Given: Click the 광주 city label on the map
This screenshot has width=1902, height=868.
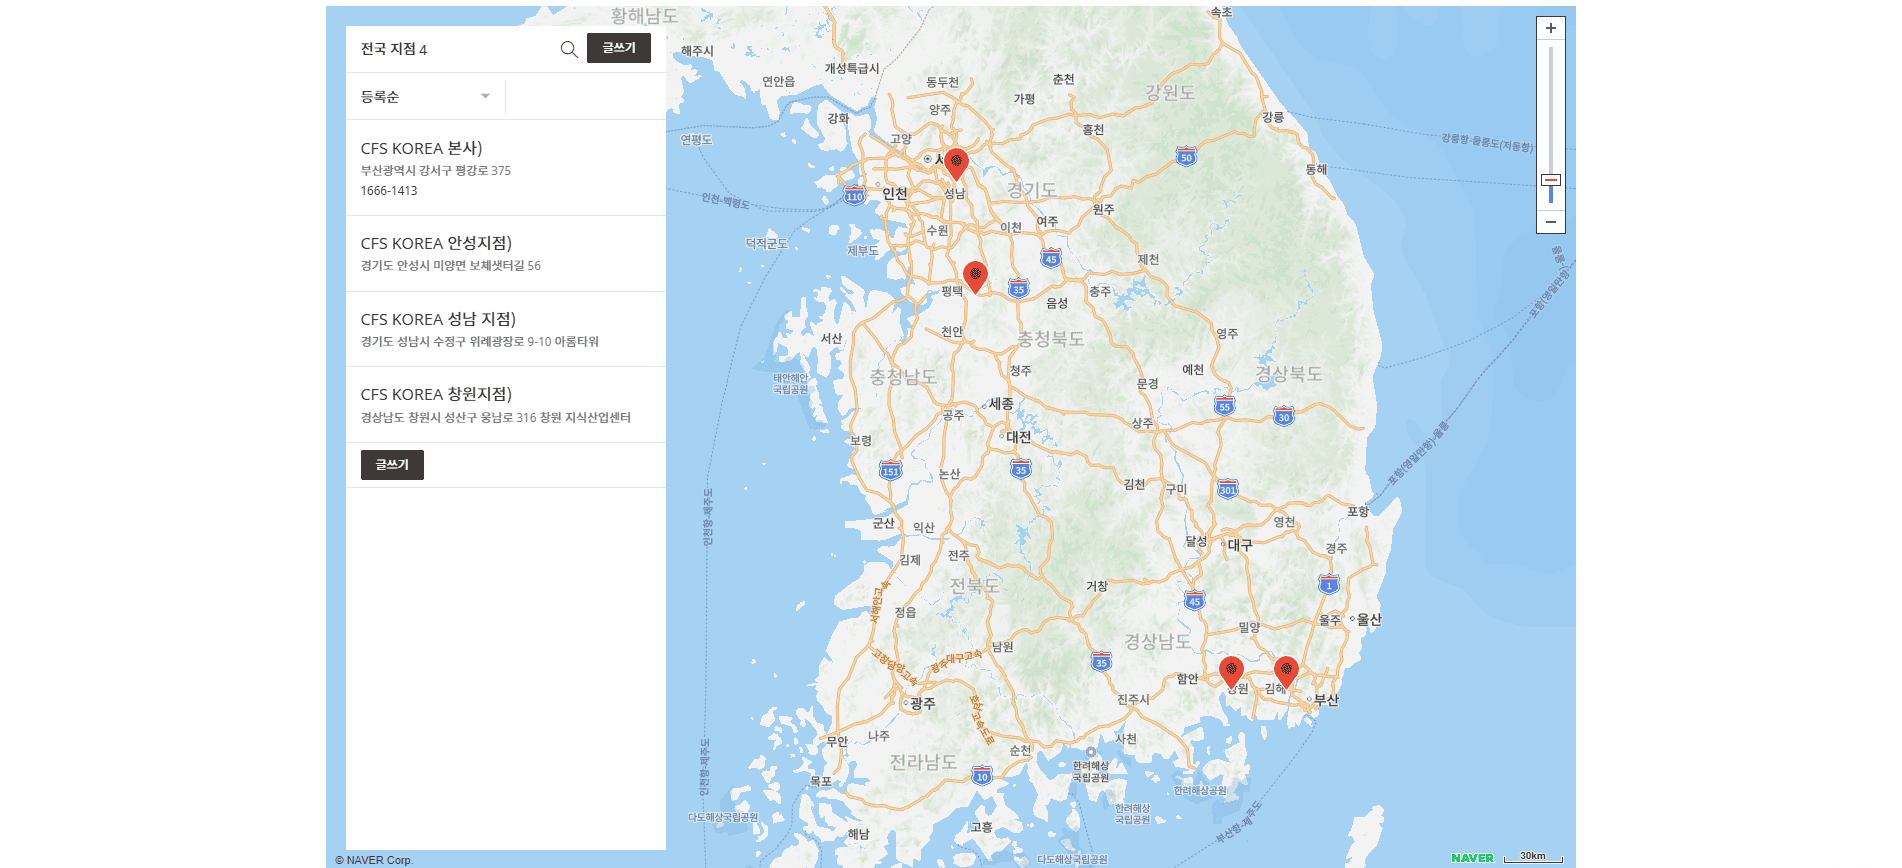Looking at the screenshot, I should tap(923, 704).
